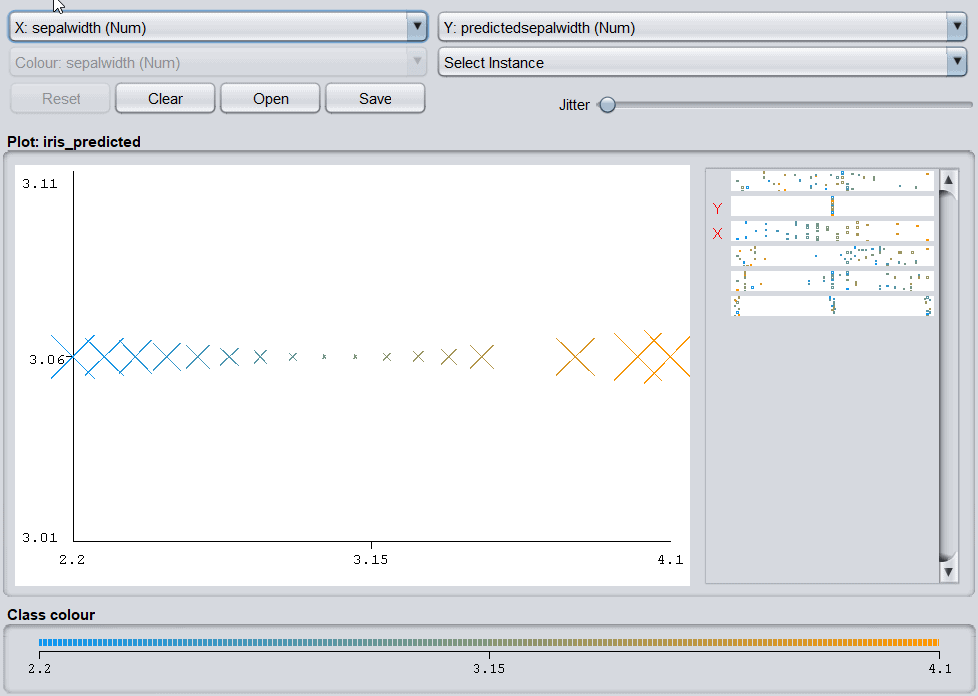Viewport: 978px width, 696px height.
Task: Open the Select Instance dropdown
Action: (702, 62)
